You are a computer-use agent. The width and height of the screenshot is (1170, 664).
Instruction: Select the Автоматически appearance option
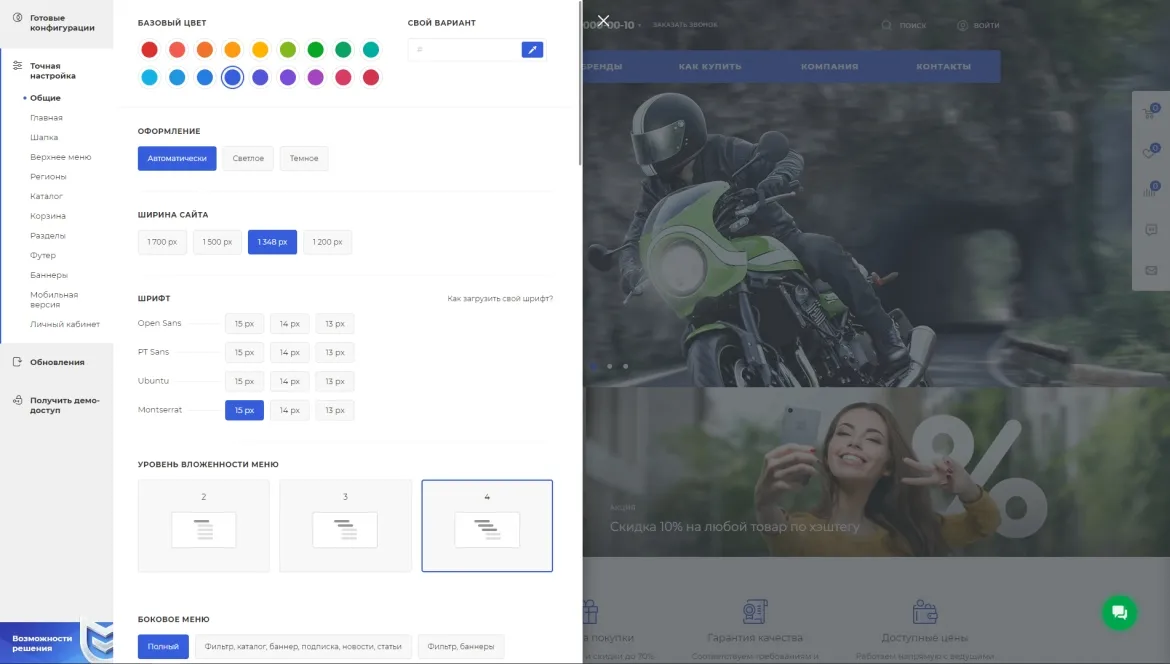click(x=177, y=158)
